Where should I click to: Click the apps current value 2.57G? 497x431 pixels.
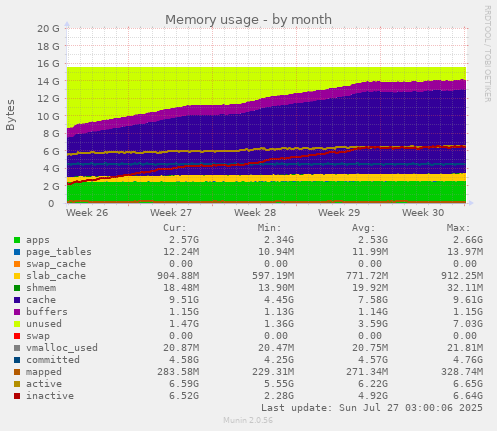[x=184, y=240]
